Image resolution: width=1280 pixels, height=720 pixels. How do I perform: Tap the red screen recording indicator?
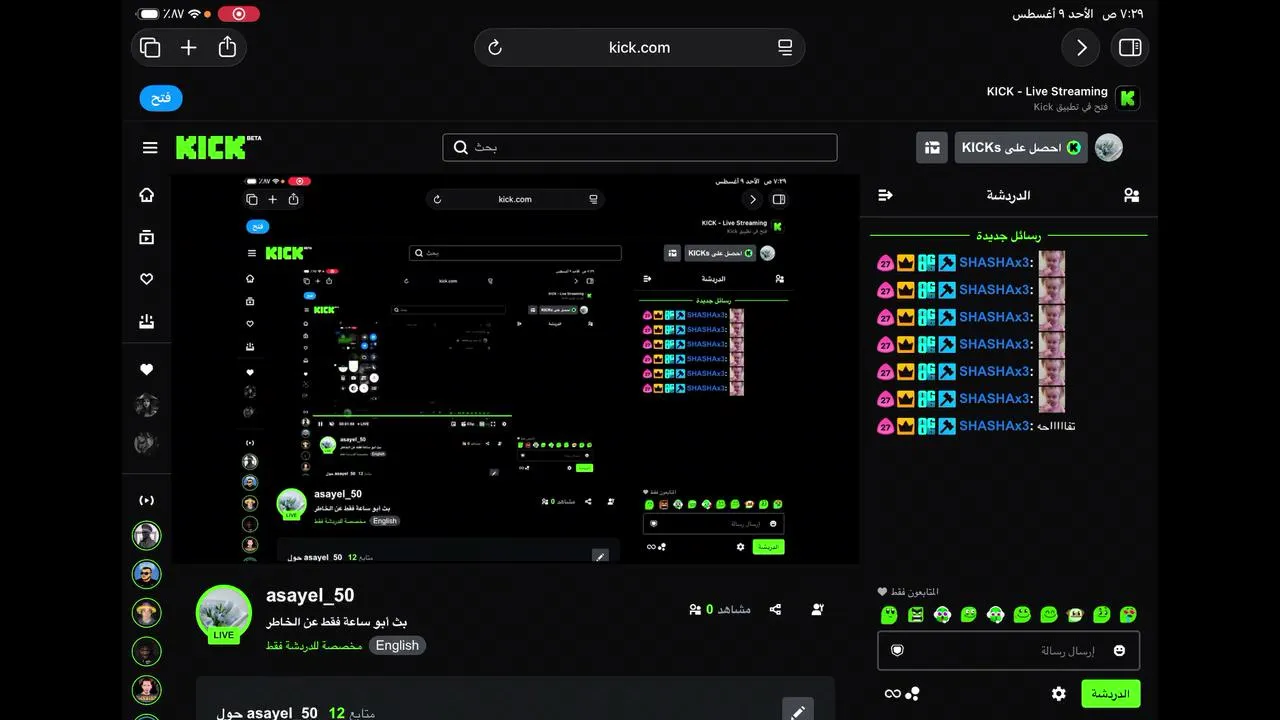(x=238, y=14)
